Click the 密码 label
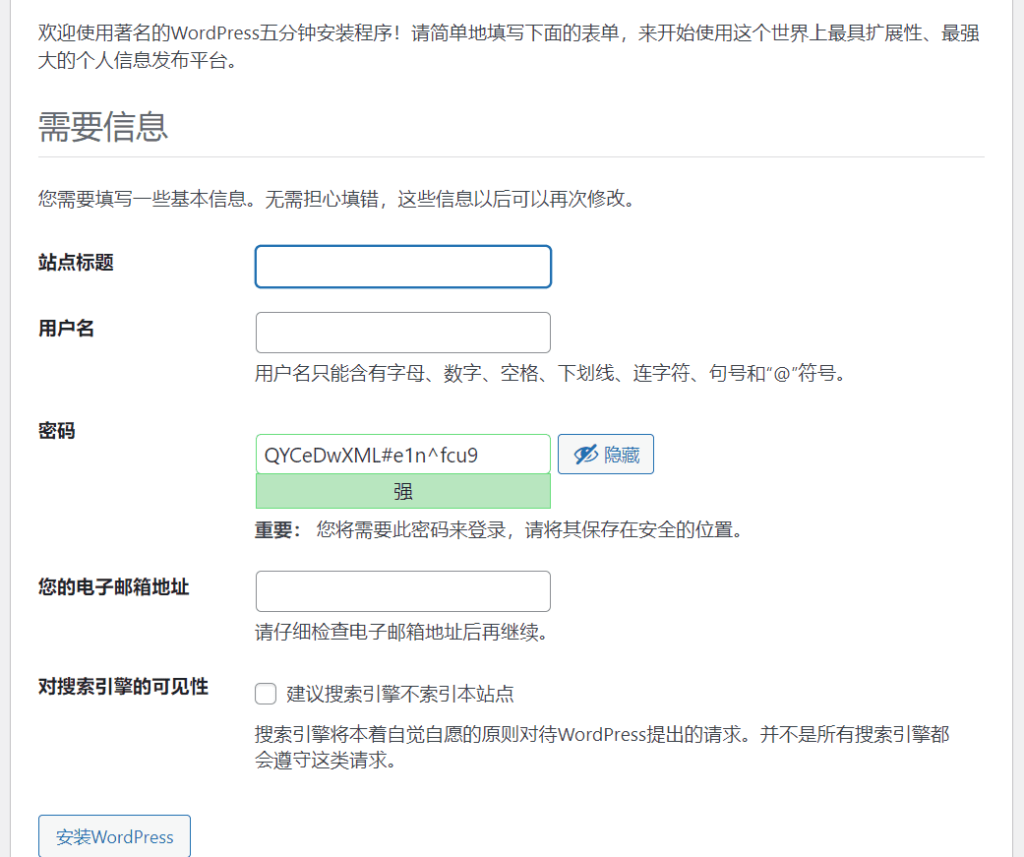1024x857 pixels. click(57, 431)
